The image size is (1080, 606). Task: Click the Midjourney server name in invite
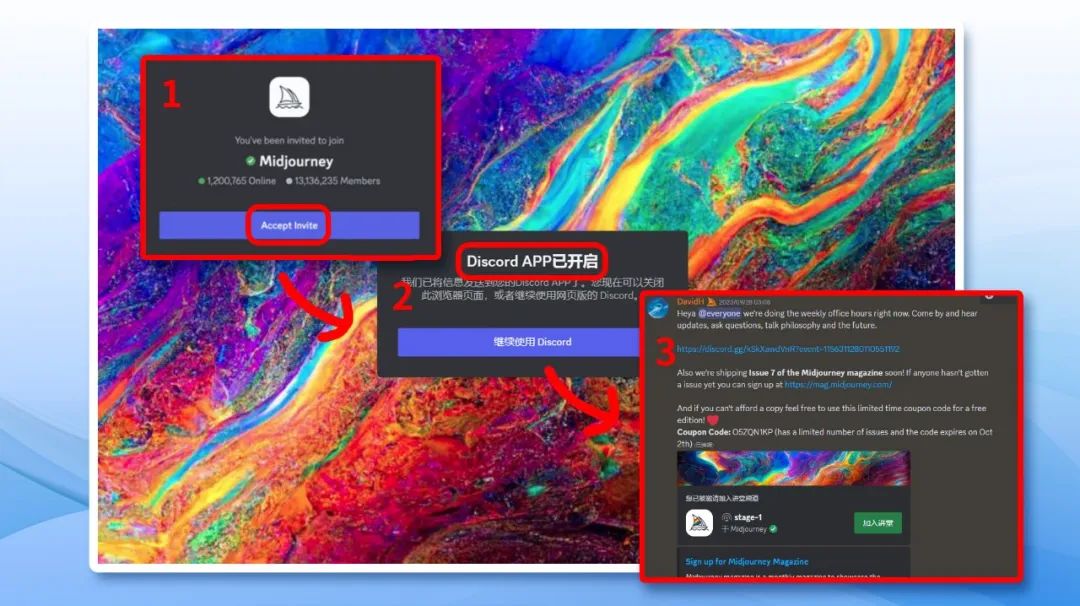(x=295, y=161)
